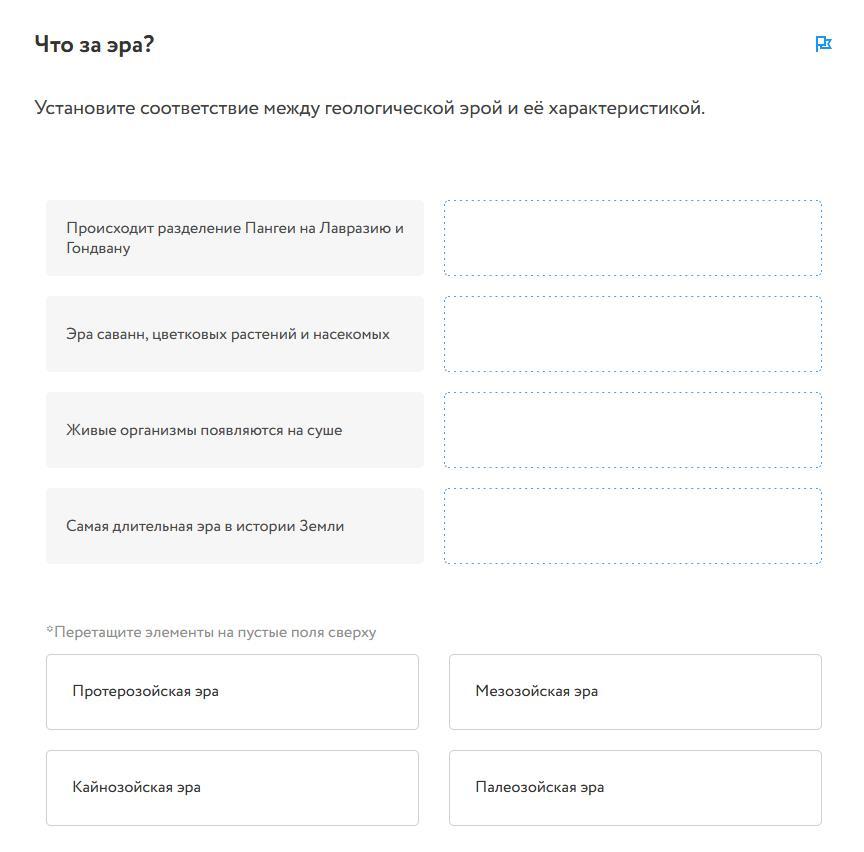Click the word характеристикой in the instruction

626,108
